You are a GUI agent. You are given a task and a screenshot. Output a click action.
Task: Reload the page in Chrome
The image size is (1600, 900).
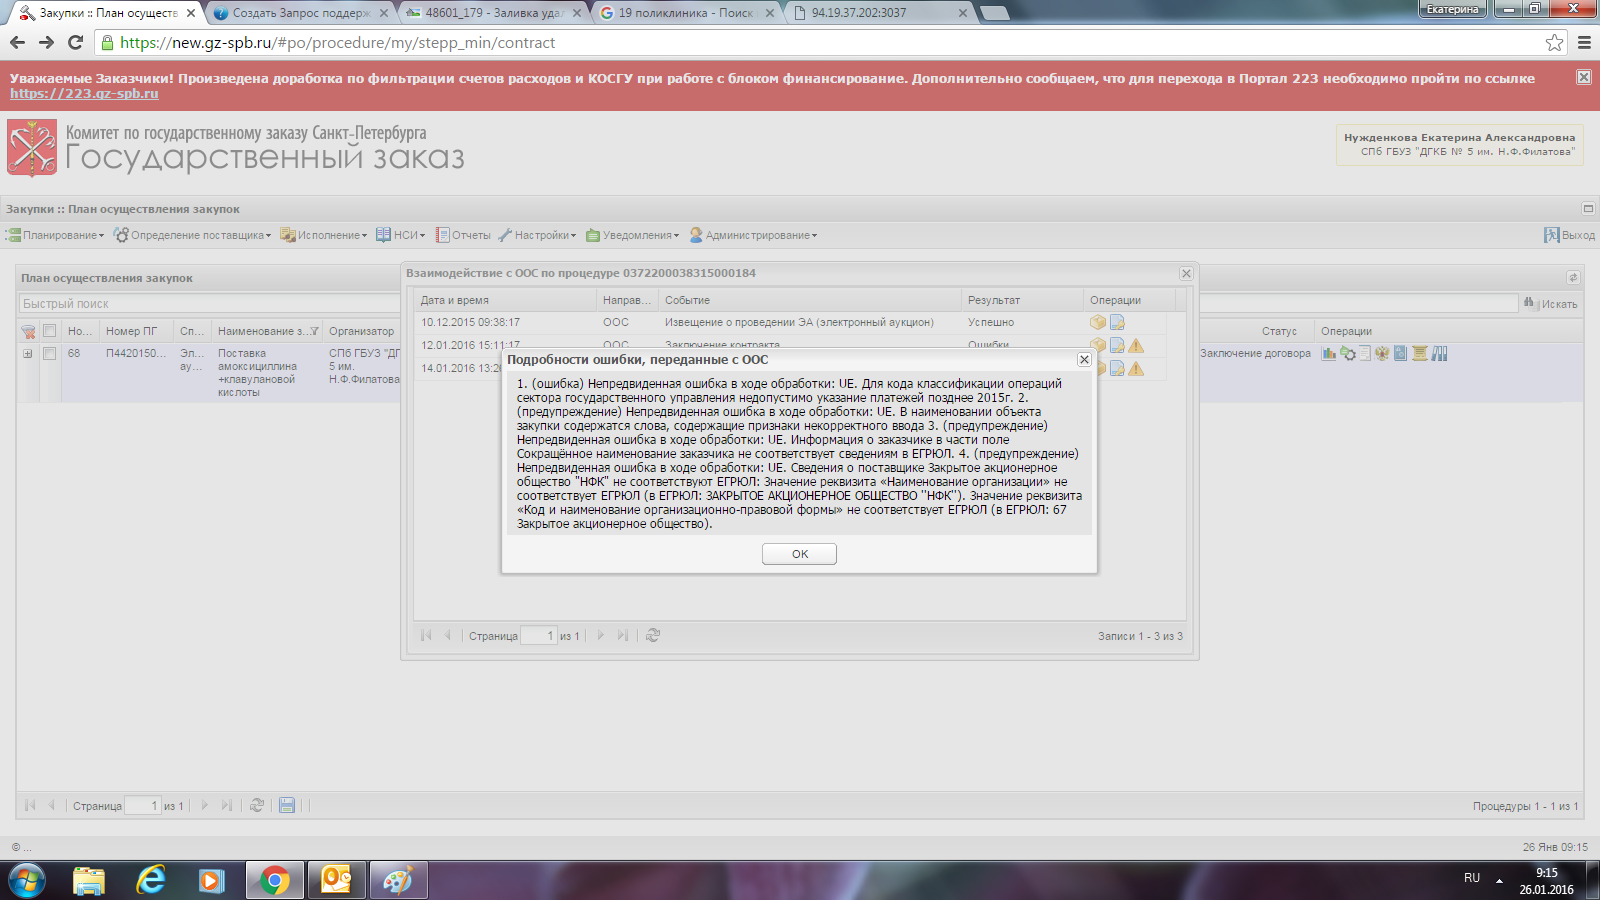(x=75, y=42)
